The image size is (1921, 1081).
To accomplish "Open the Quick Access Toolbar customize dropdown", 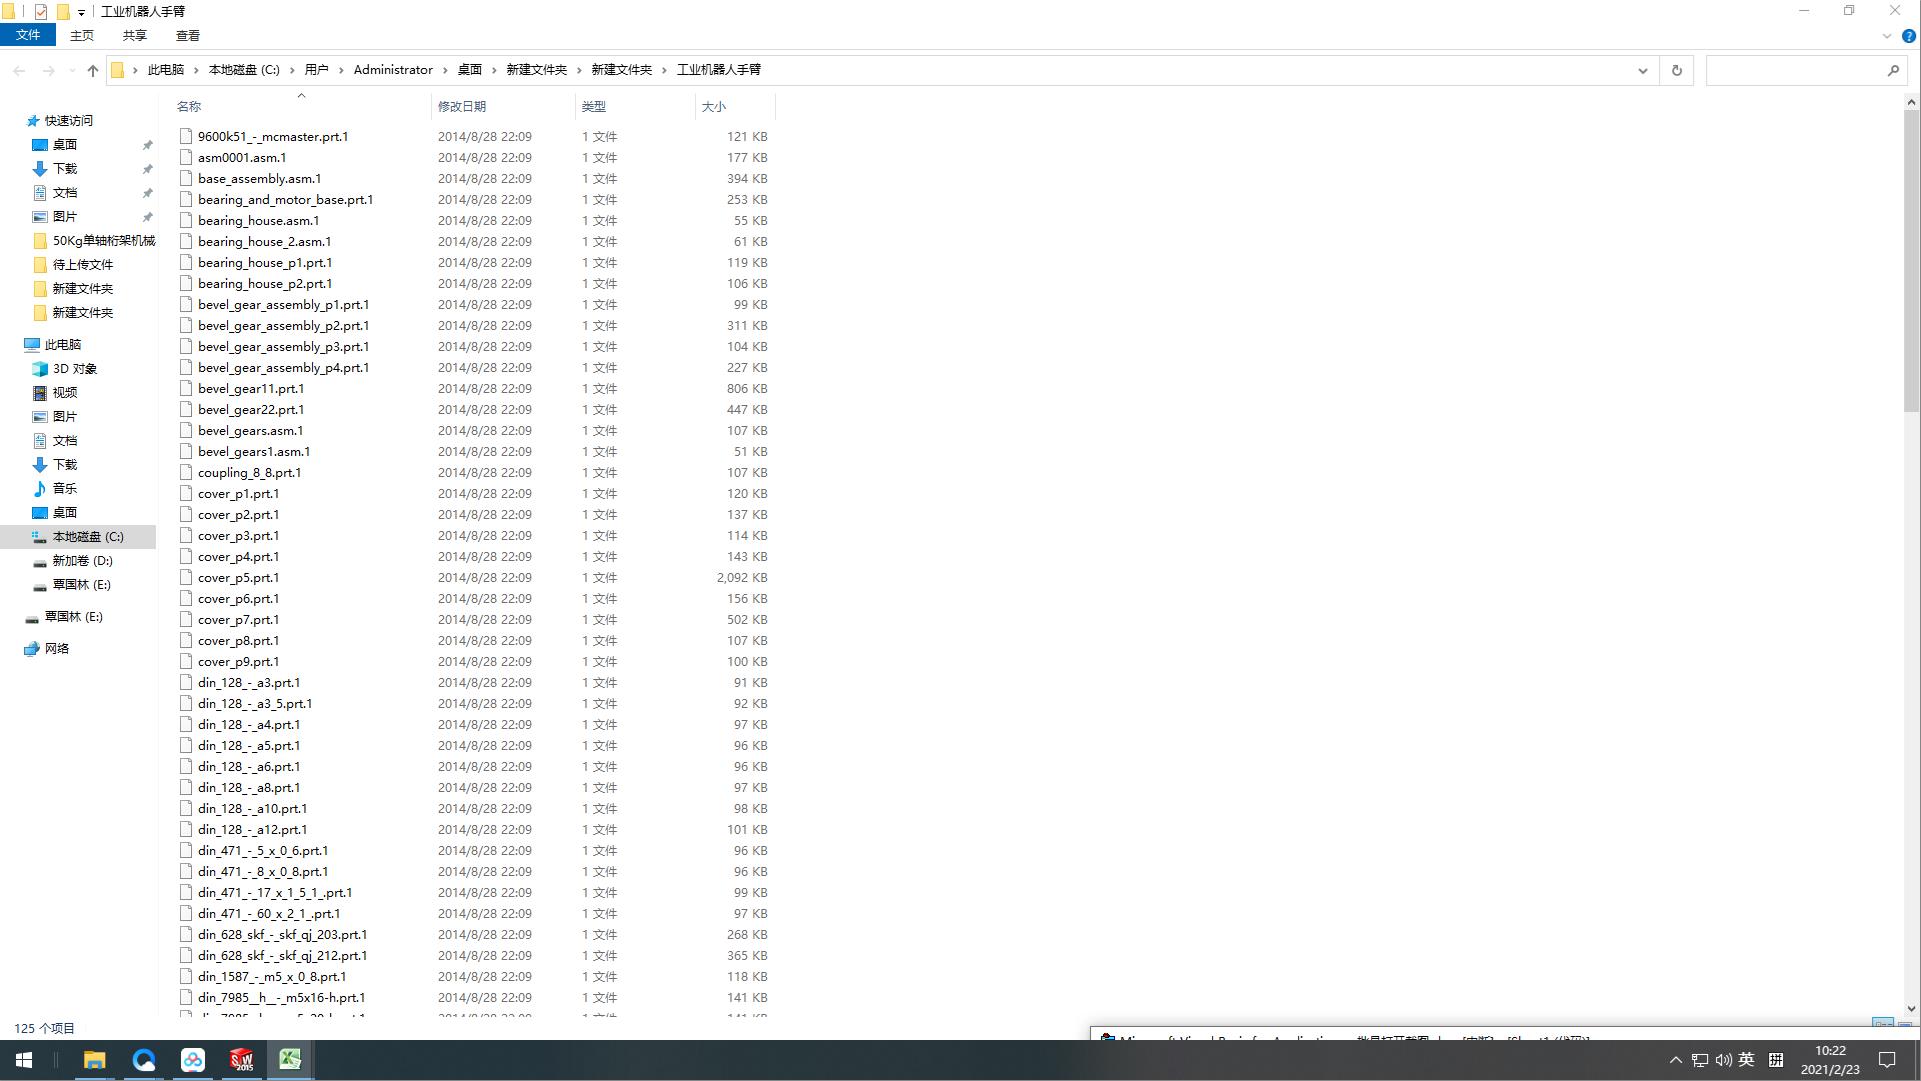I will [x=81, y=13].
